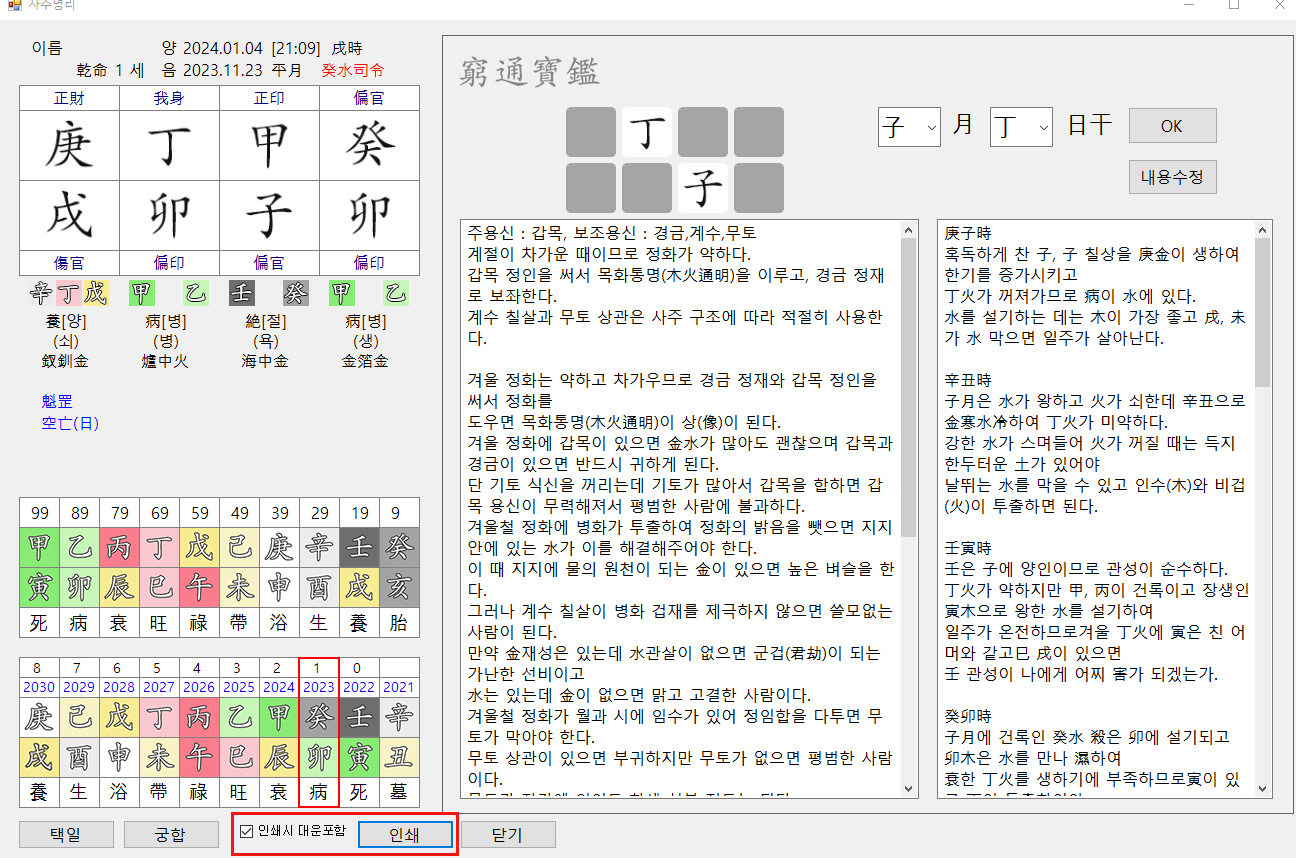Click the 대운 age 29 cell
Viewport: 1296px width, 858px height.
coord(319,514)
